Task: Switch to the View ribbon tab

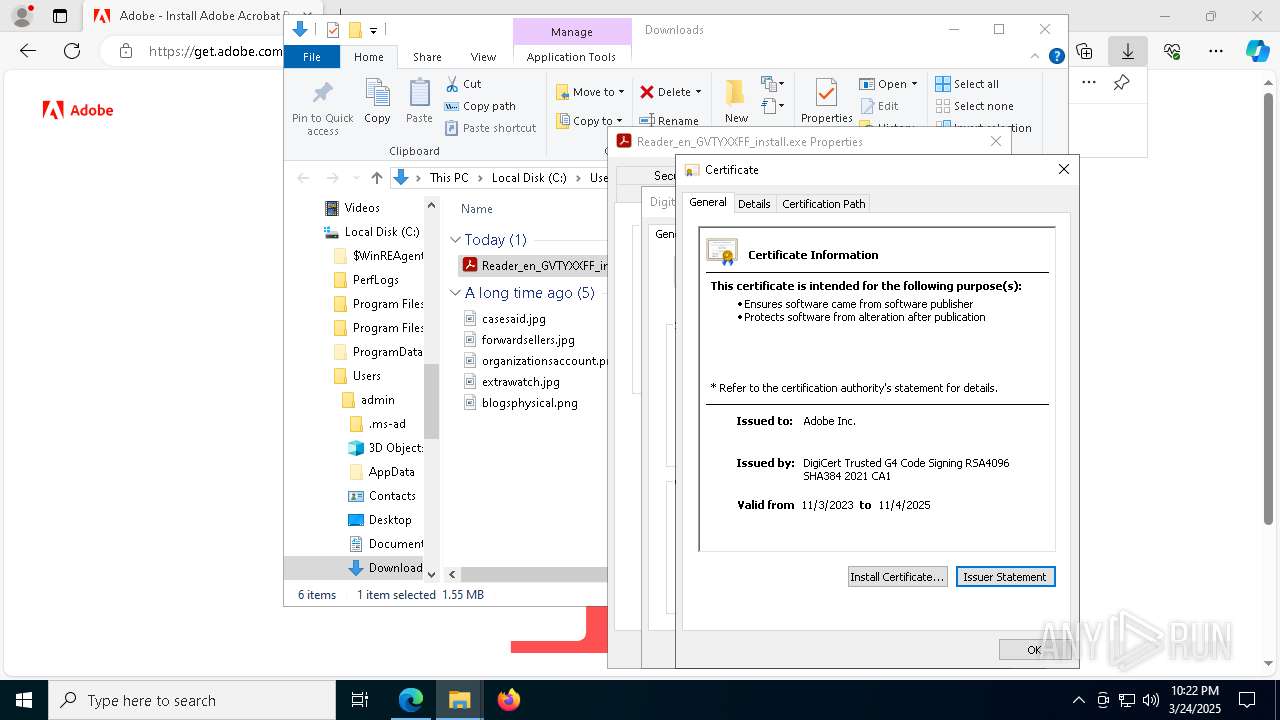Action: (483, 57)
